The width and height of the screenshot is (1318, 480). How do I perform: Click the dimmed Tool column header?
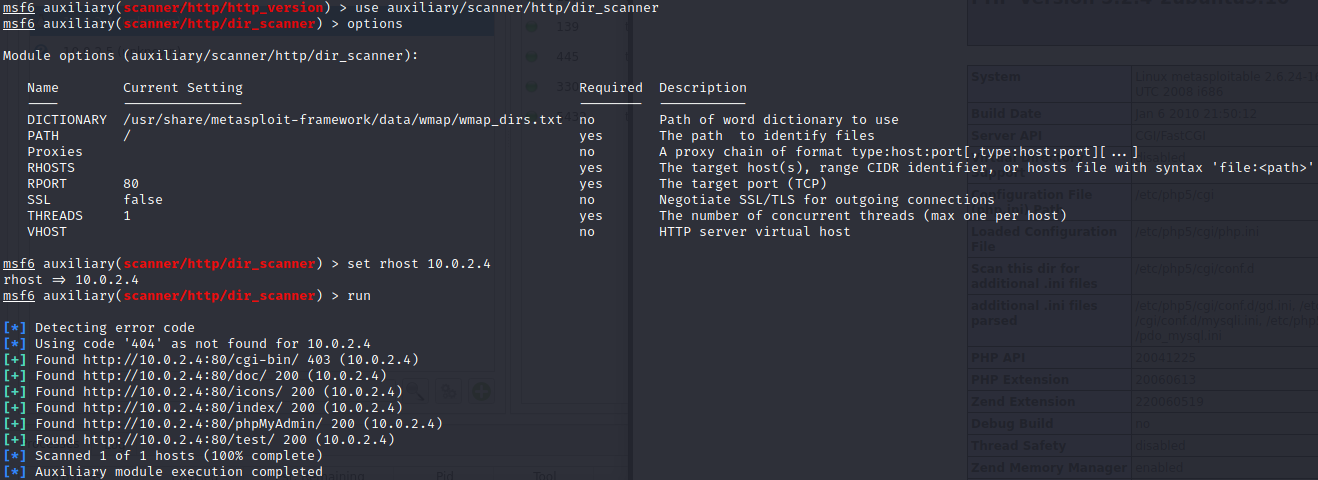[x=545, y=476]
